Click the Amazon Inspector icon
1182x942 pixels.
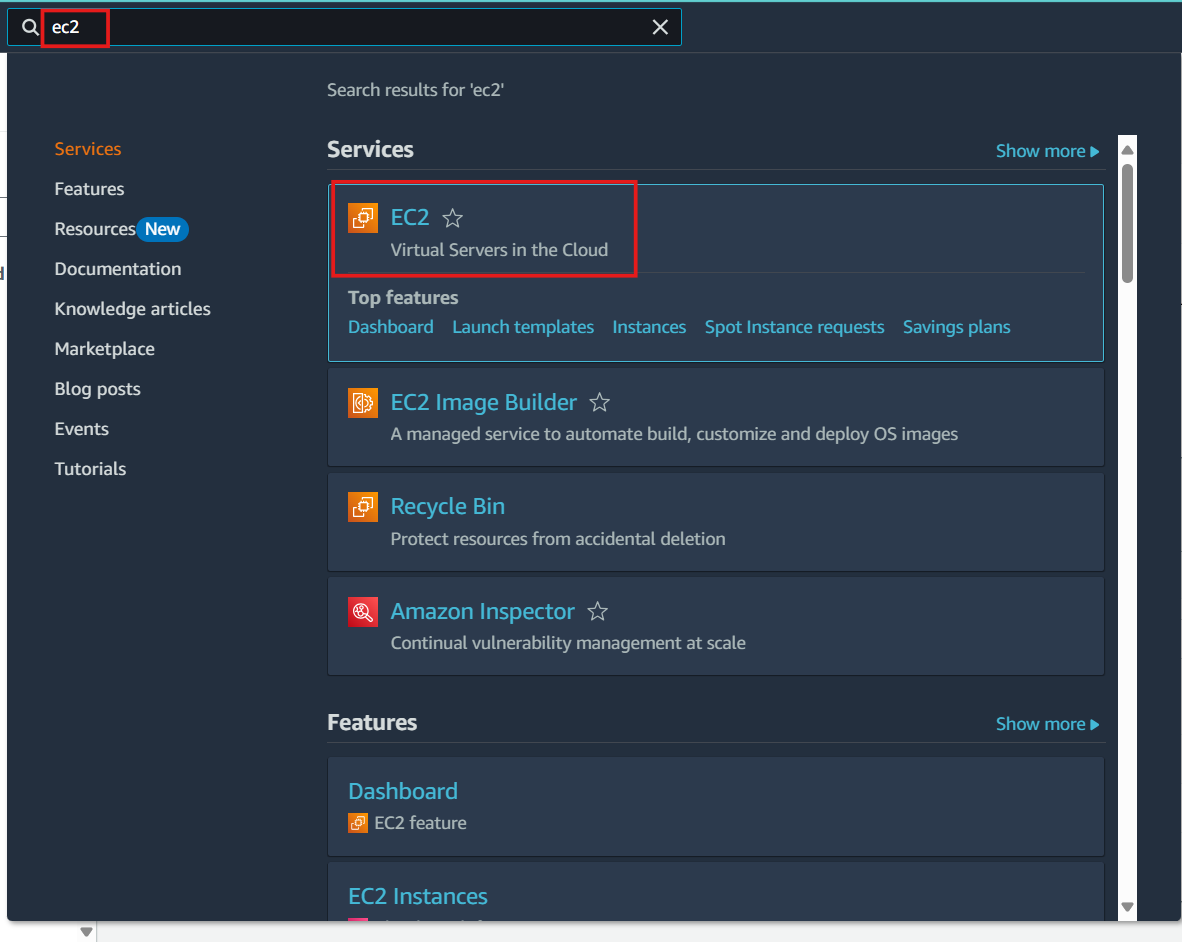click(x=363, y=611)
